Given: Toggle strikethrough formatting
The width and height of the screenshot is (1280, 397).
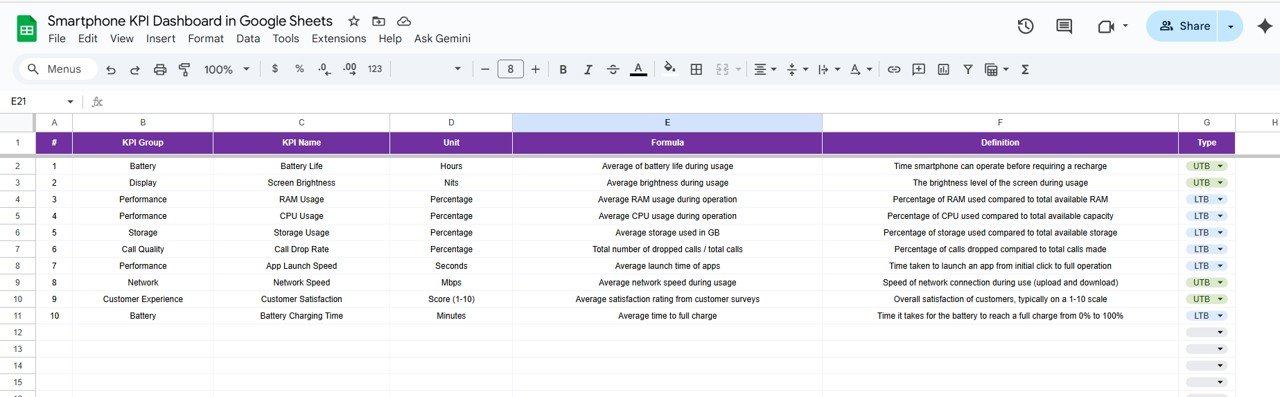Looking at the screenshot, I should pyautogui.click(x=613, y=69).
